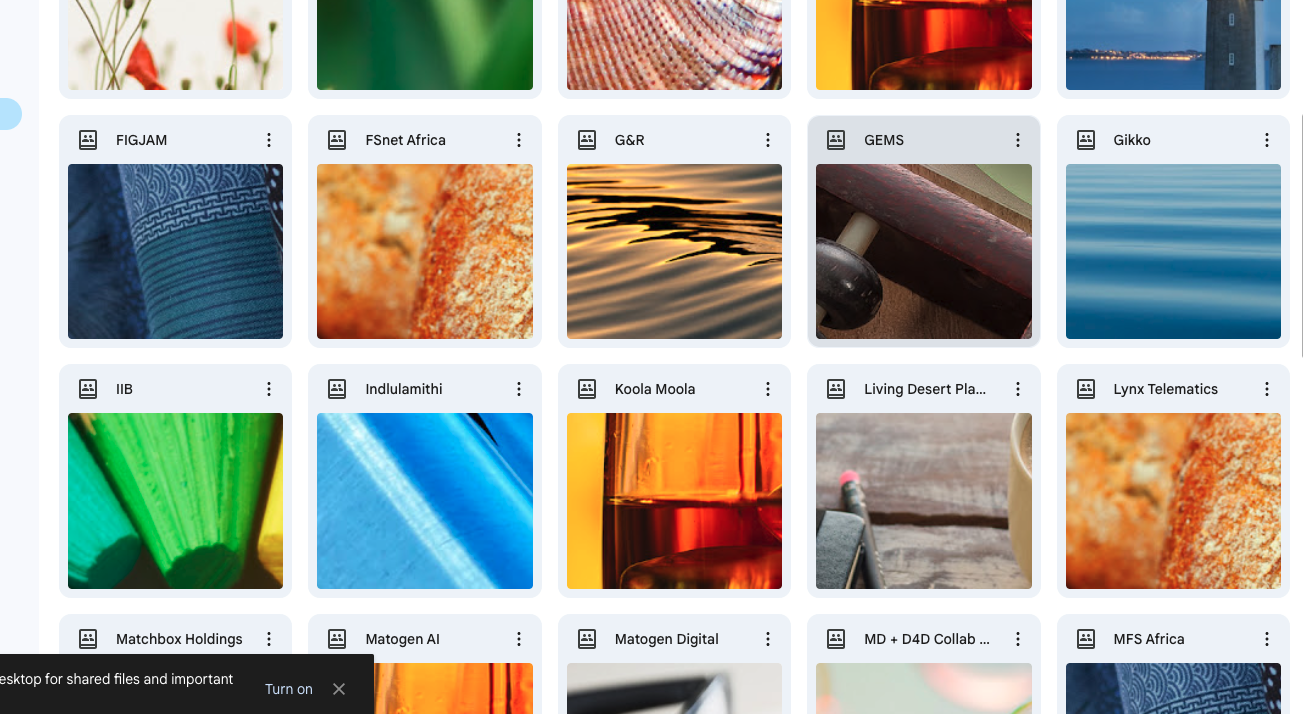Viewport: 1303px width, 714px height.
Task: Open the Matogen Digital drive card
Action: coord(674,664)
